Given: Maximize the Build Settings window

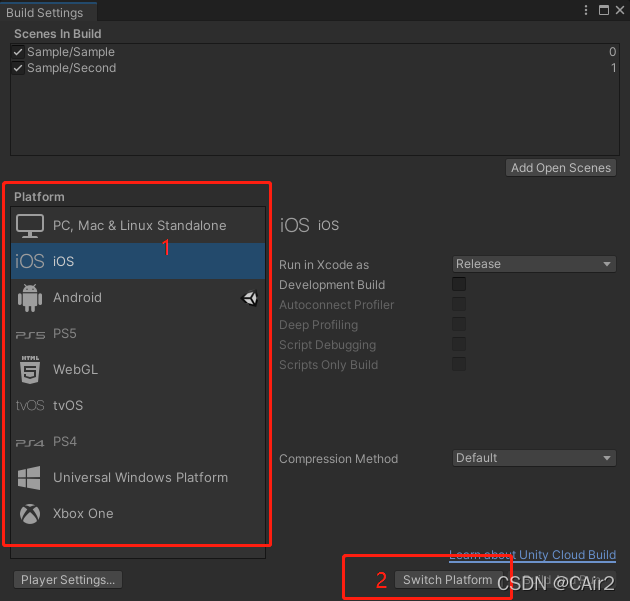Looking at the screenshot, I should point(603,10).
